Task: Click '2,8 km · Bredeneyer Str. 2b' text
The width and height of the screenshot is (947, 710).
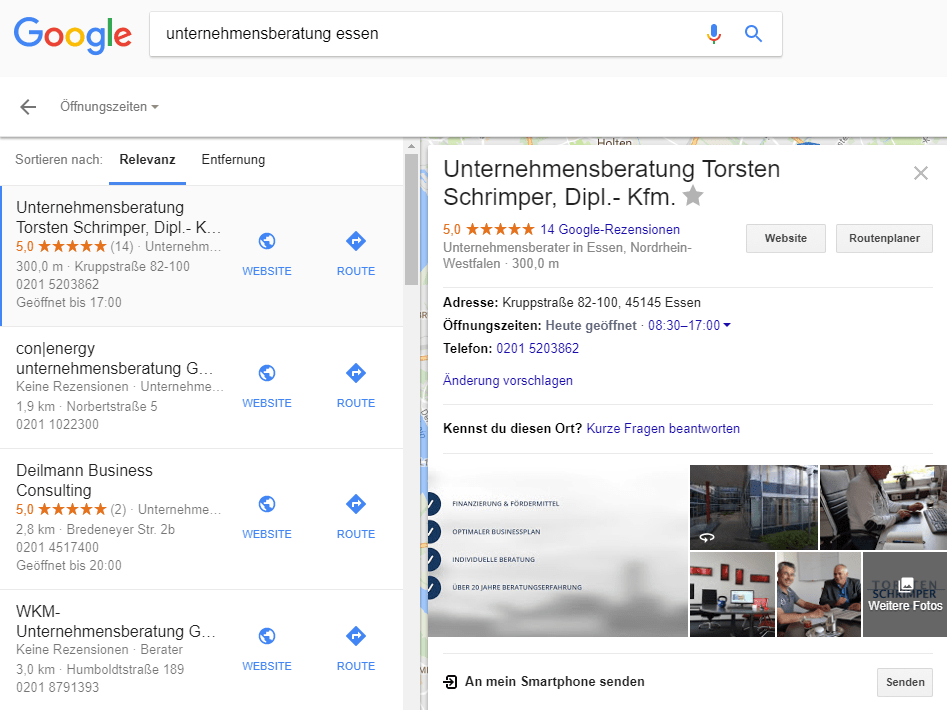Action: [95, 529]
